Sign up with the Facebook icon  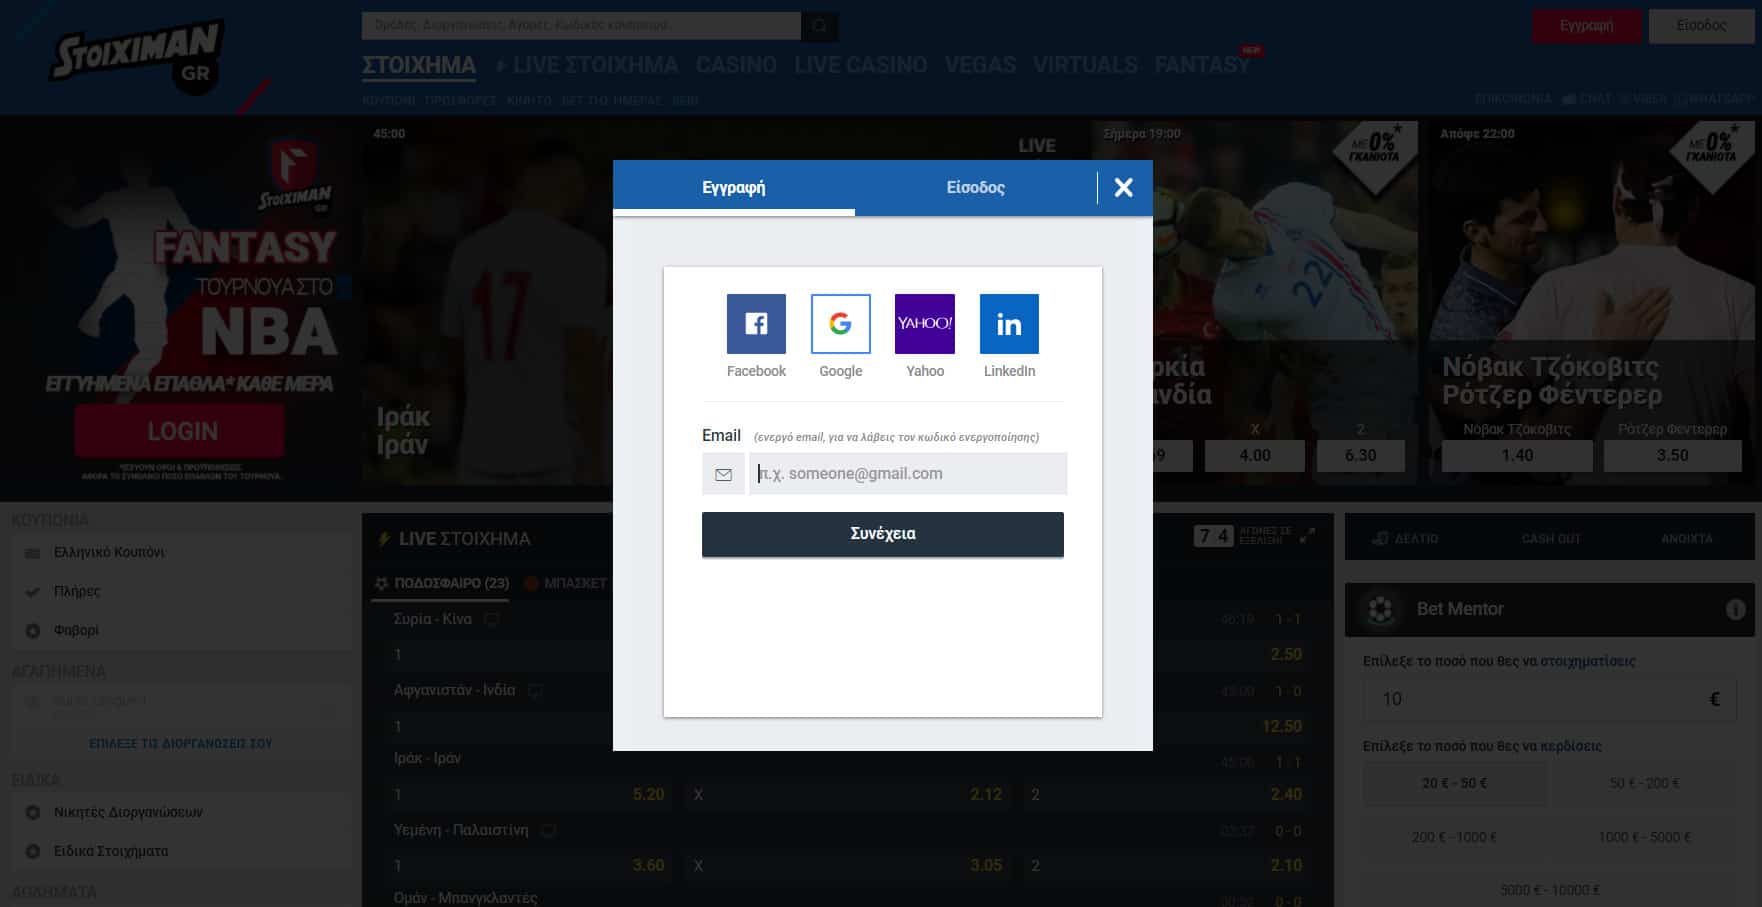click(756, 323)
